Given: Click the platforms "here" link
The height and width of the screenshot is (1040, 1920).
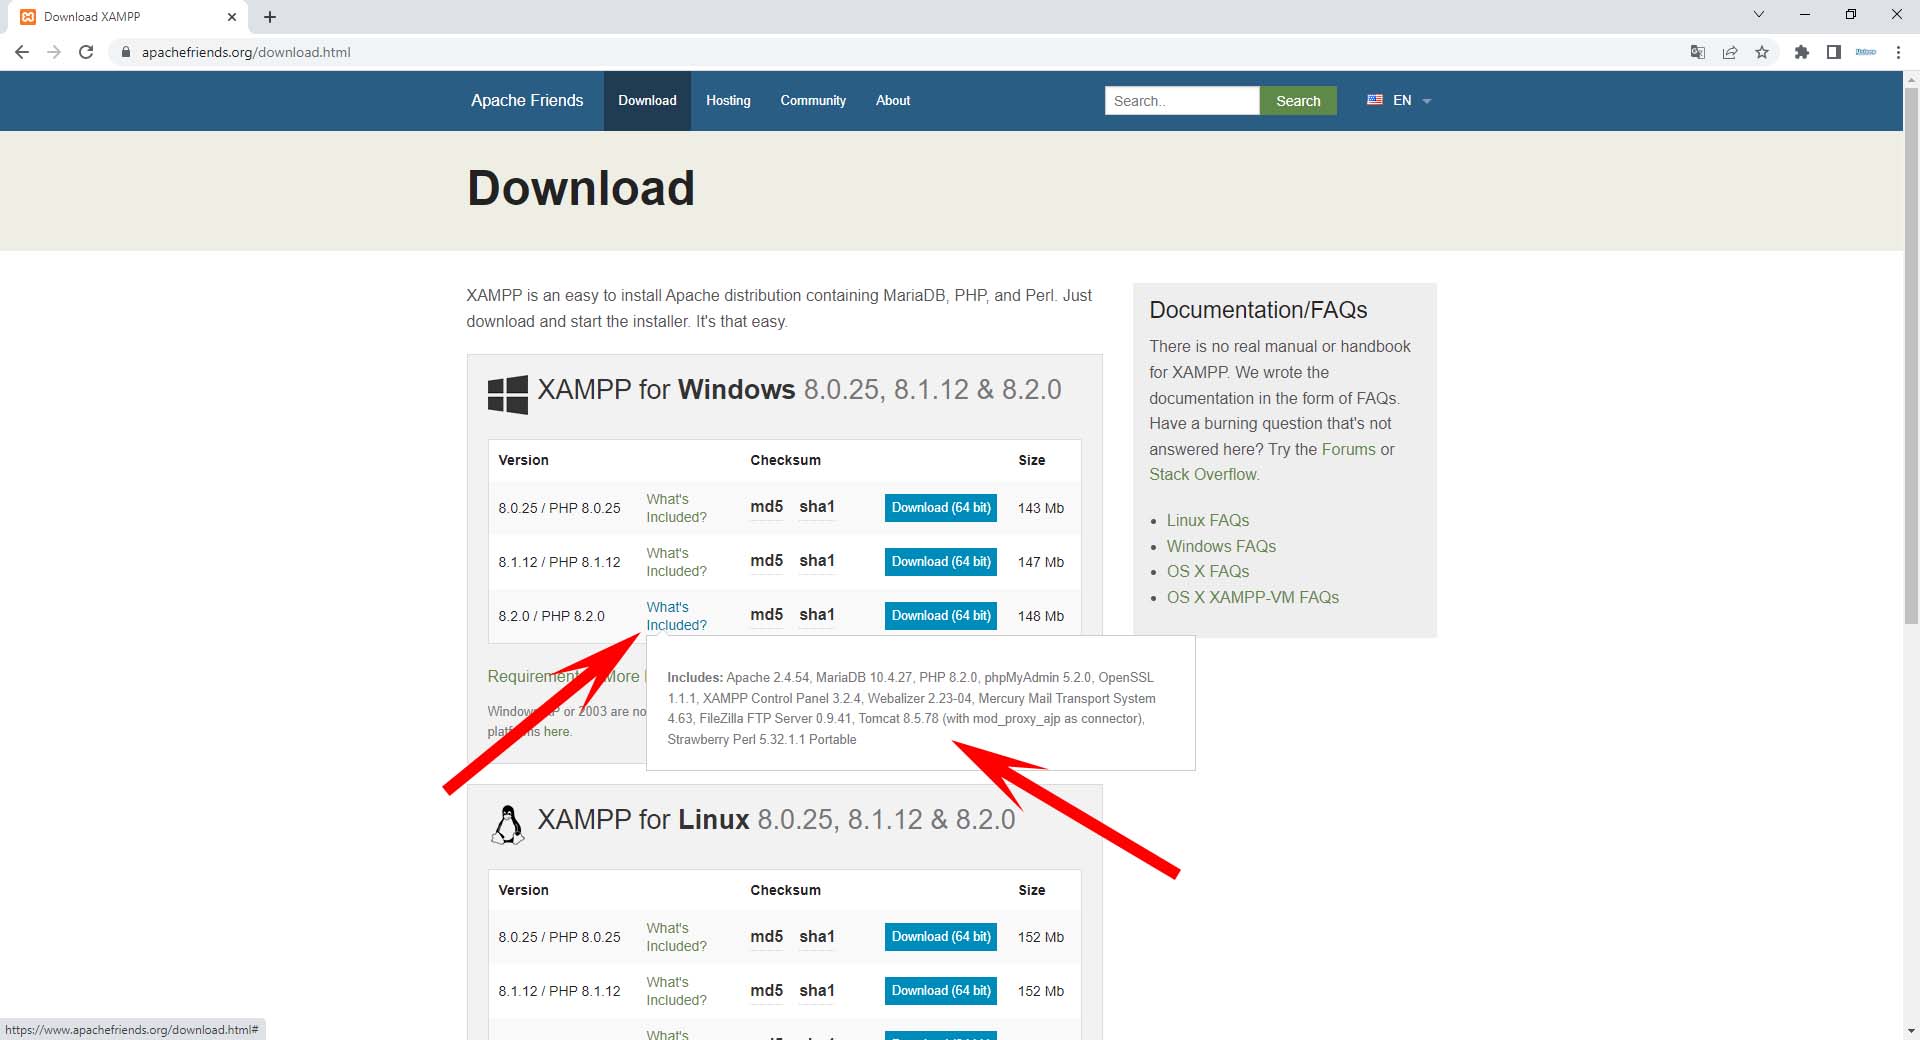Looking at the screenshot, I should coord(557,732).
